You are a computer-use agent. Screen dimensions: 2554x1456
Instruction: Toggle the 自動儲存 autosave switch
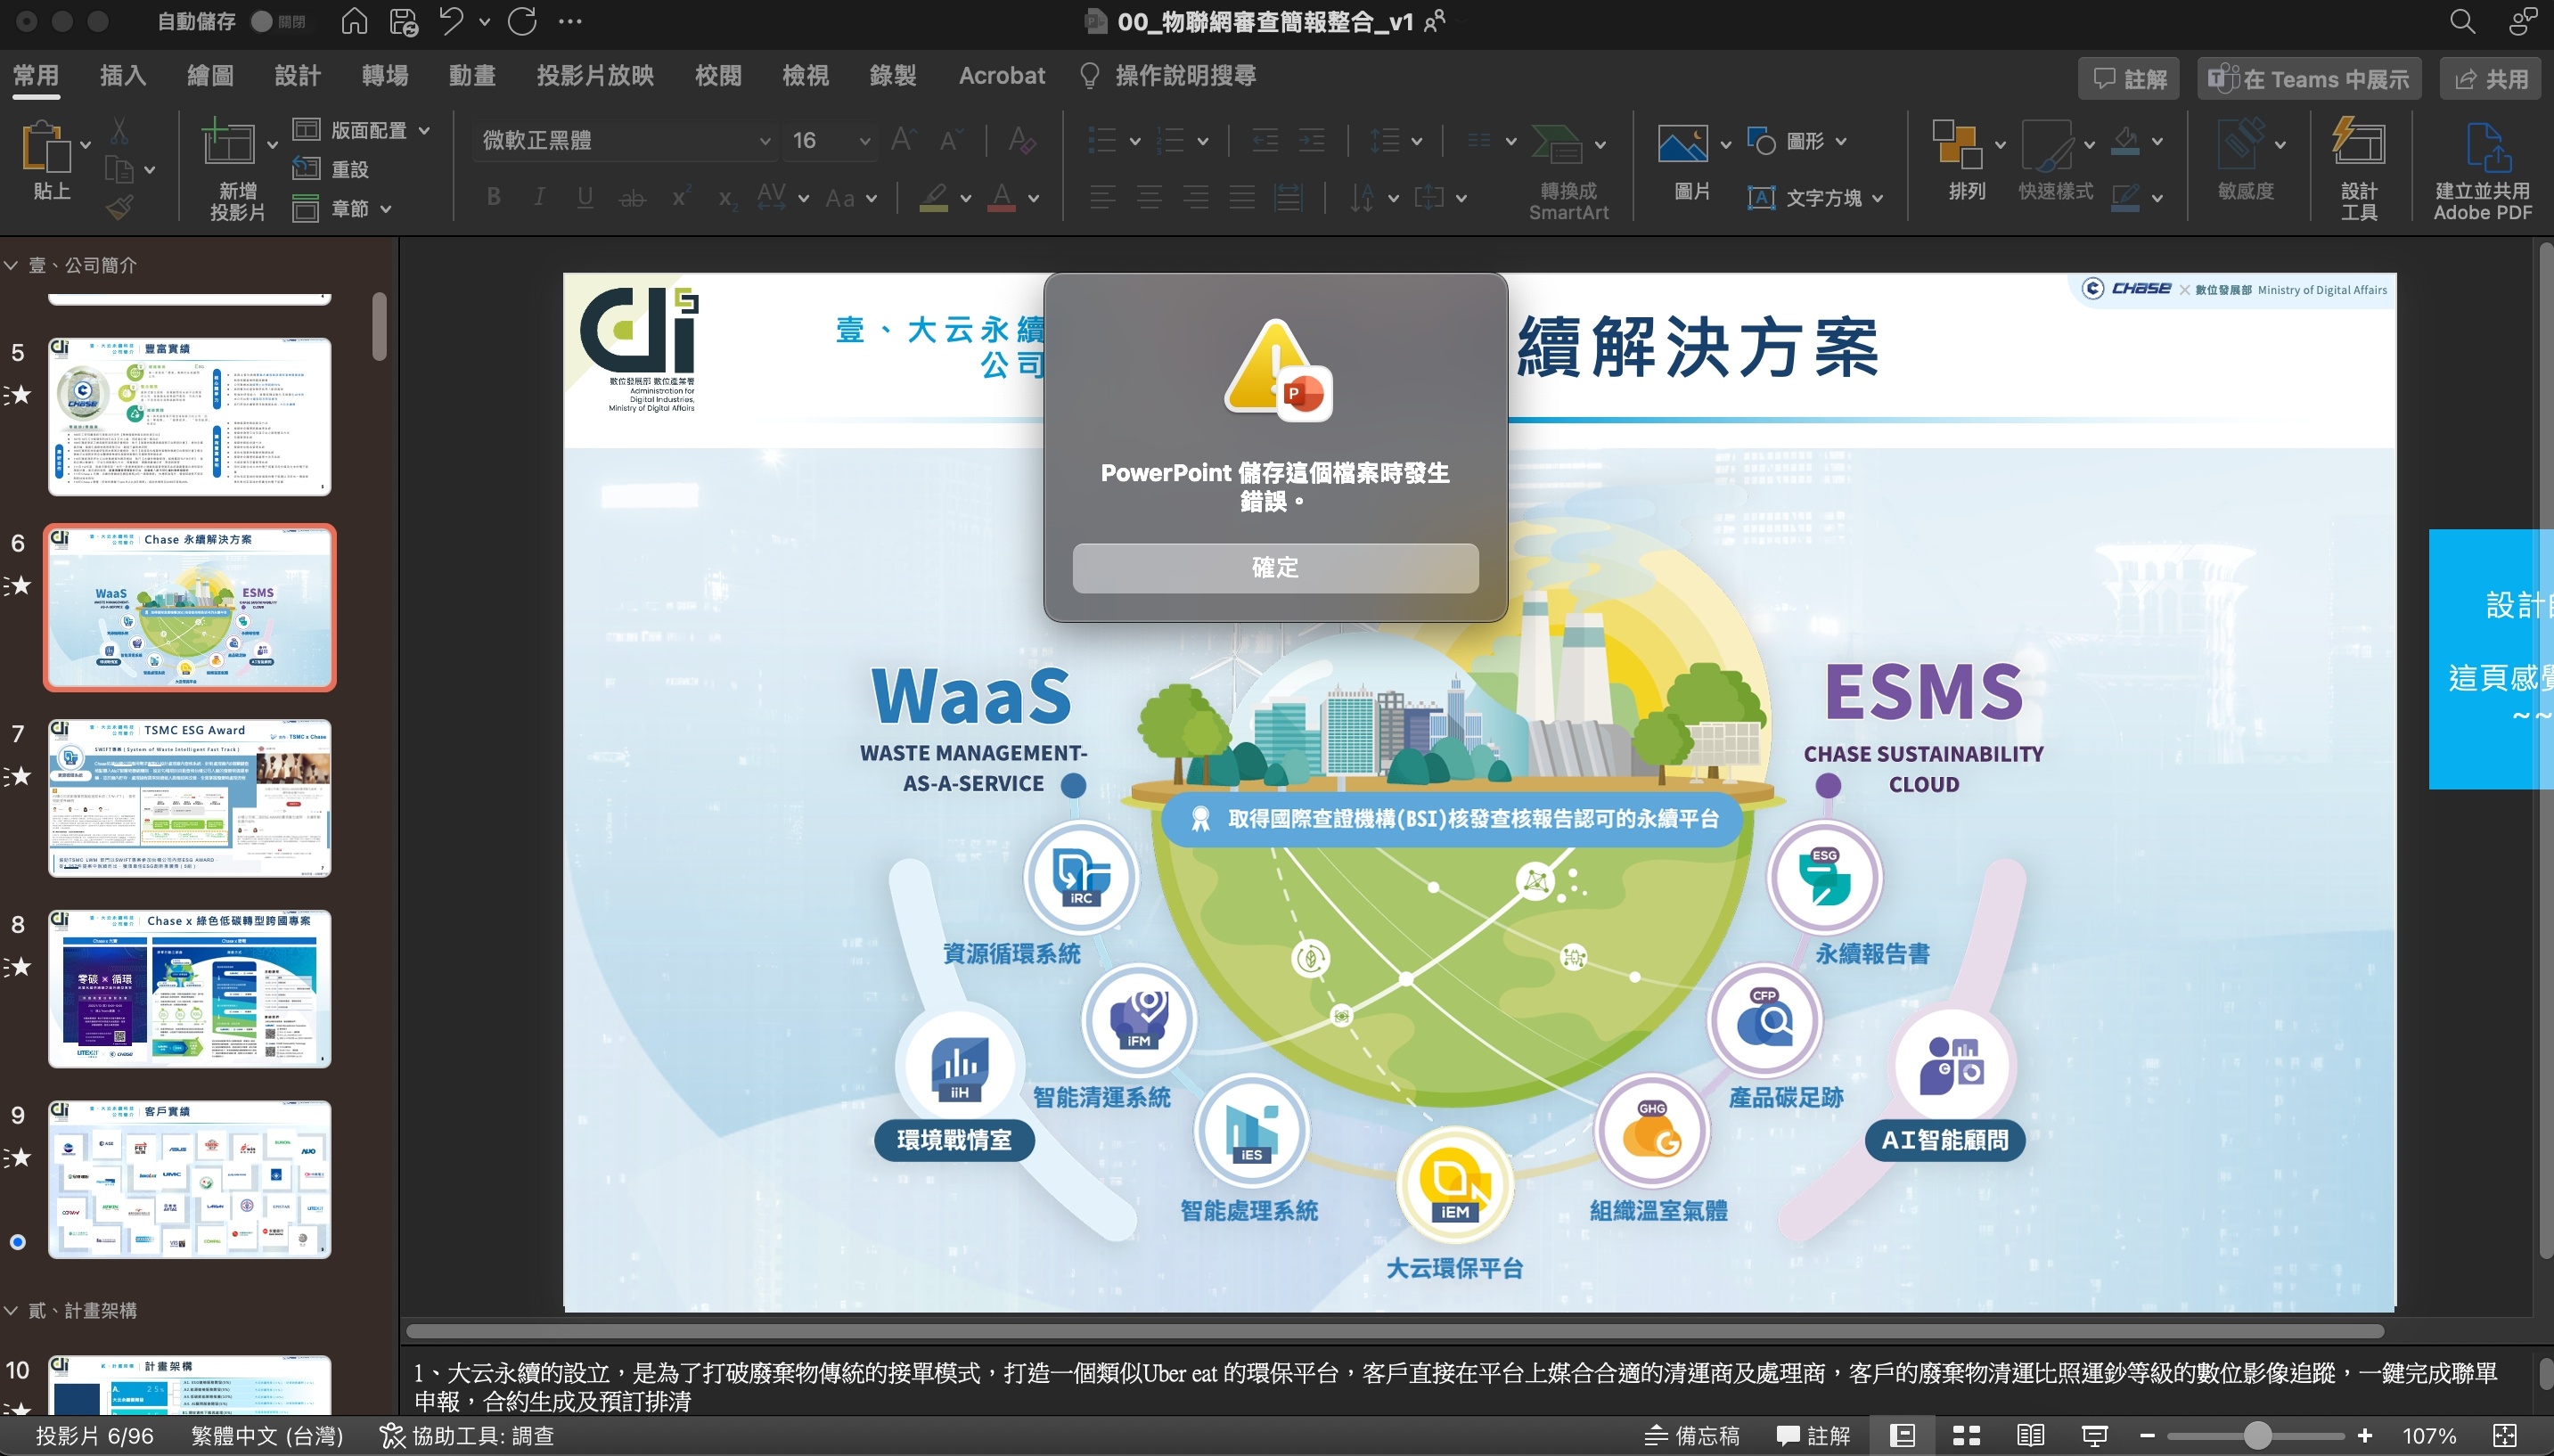coord(277,21)
